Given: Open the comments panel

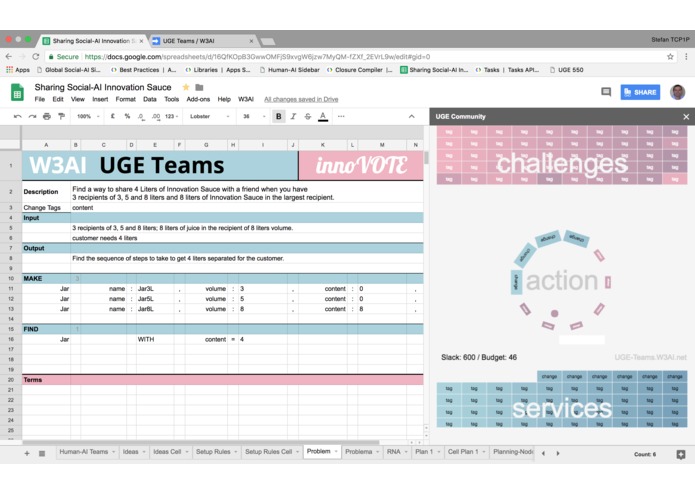Looking at the screenshot, I should coord(606,92).
